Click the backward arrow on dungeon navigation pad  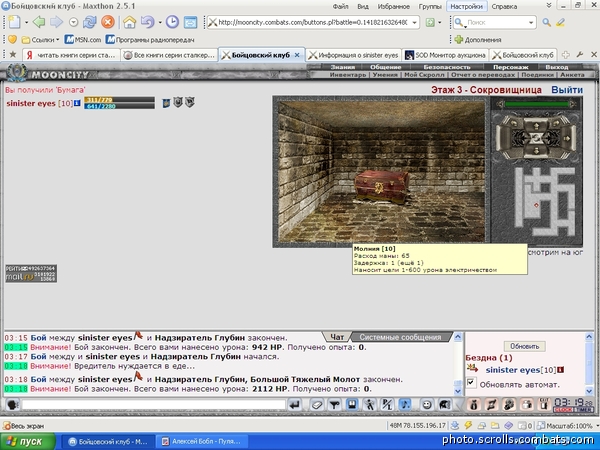[x=536, y=151]
